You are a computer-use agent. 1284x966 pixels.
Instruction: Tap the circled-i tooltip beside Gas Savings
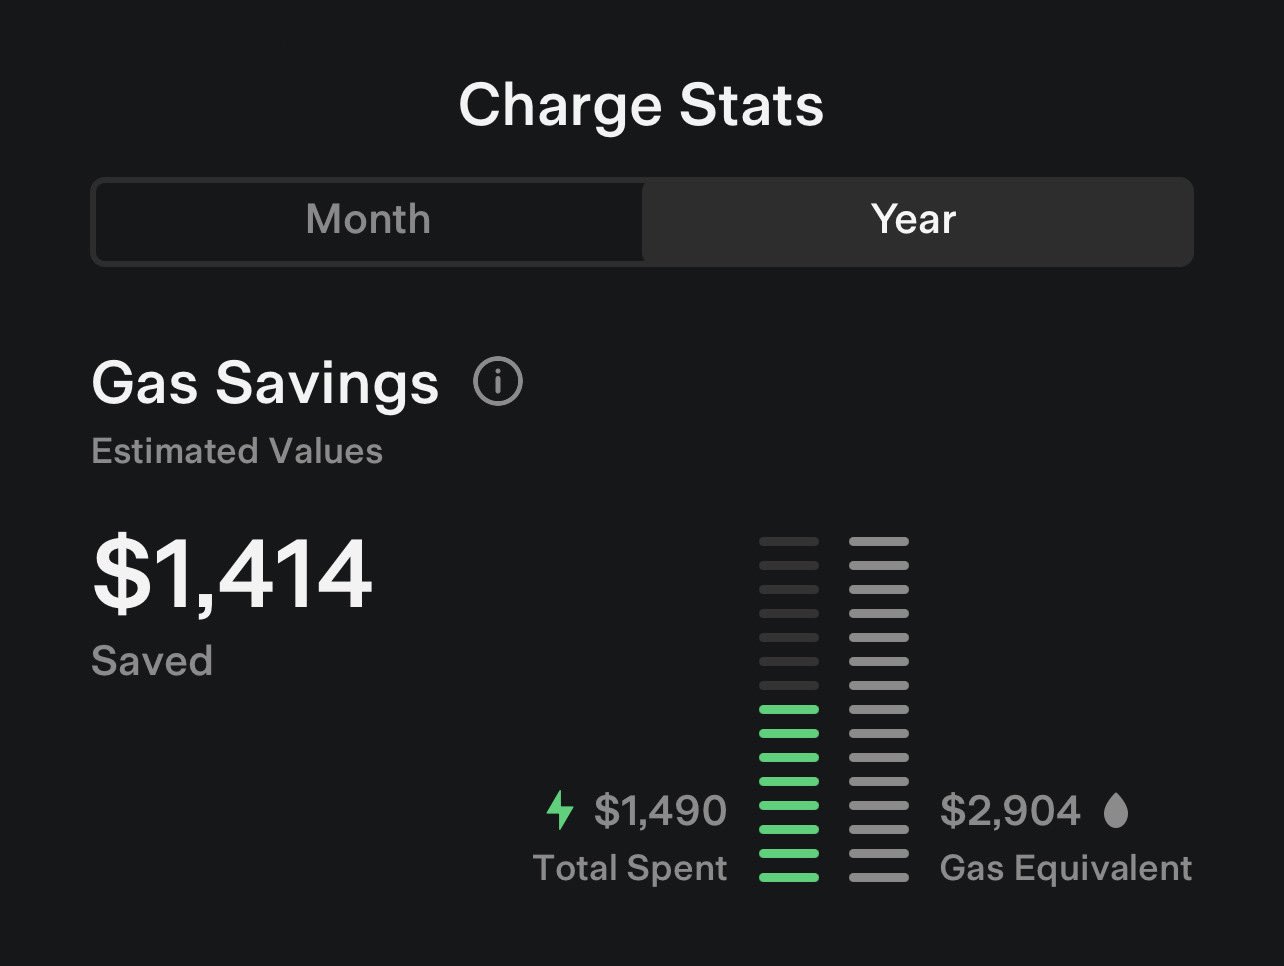coord(498,382)
